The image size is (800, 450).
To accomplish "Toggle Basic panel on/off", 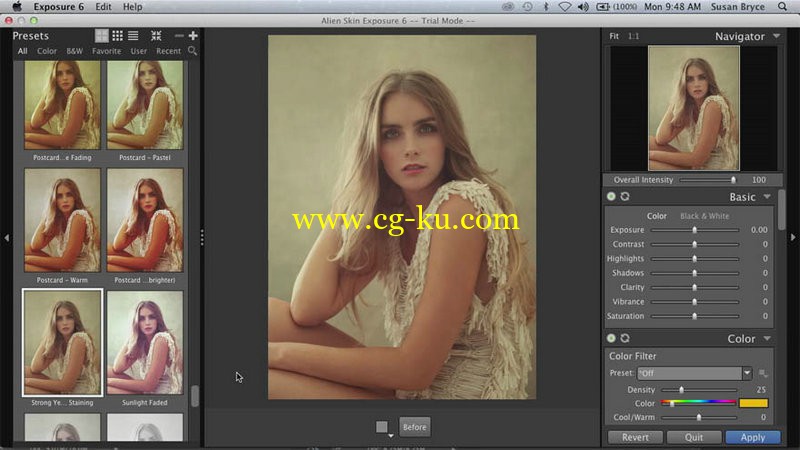I will (611, 196).
